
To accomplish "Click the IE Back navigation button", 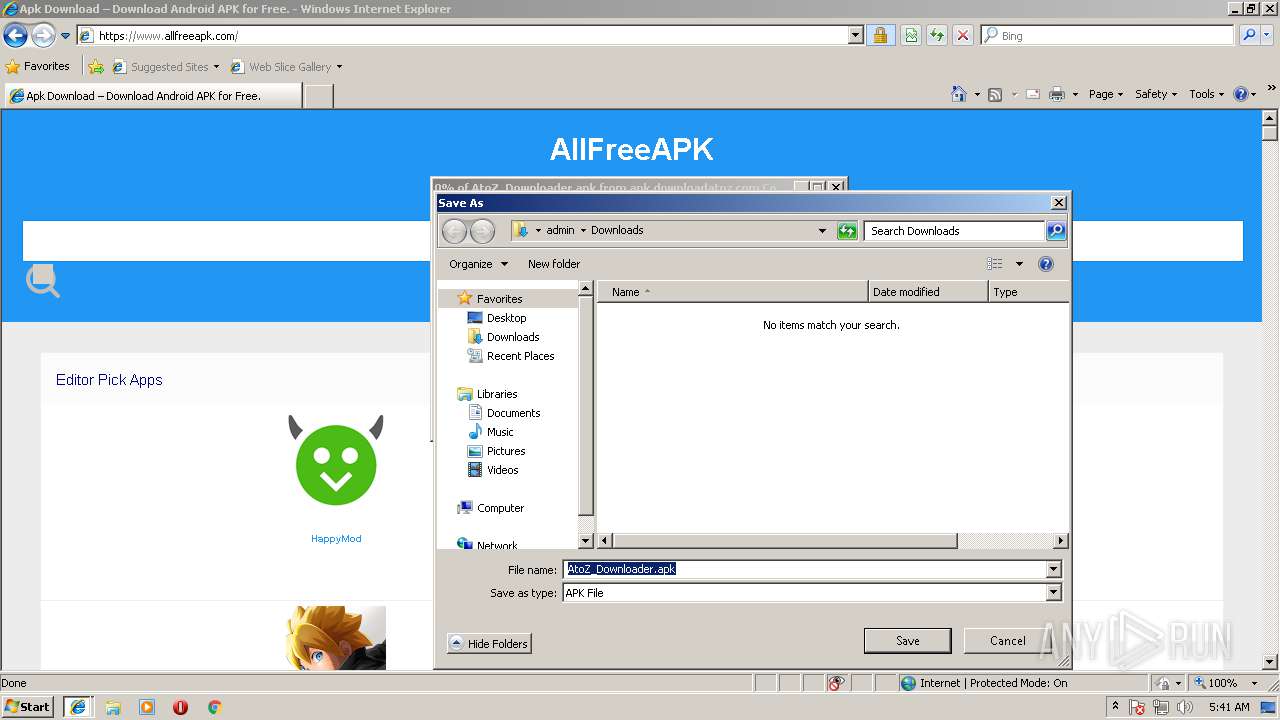I will 15,36.
